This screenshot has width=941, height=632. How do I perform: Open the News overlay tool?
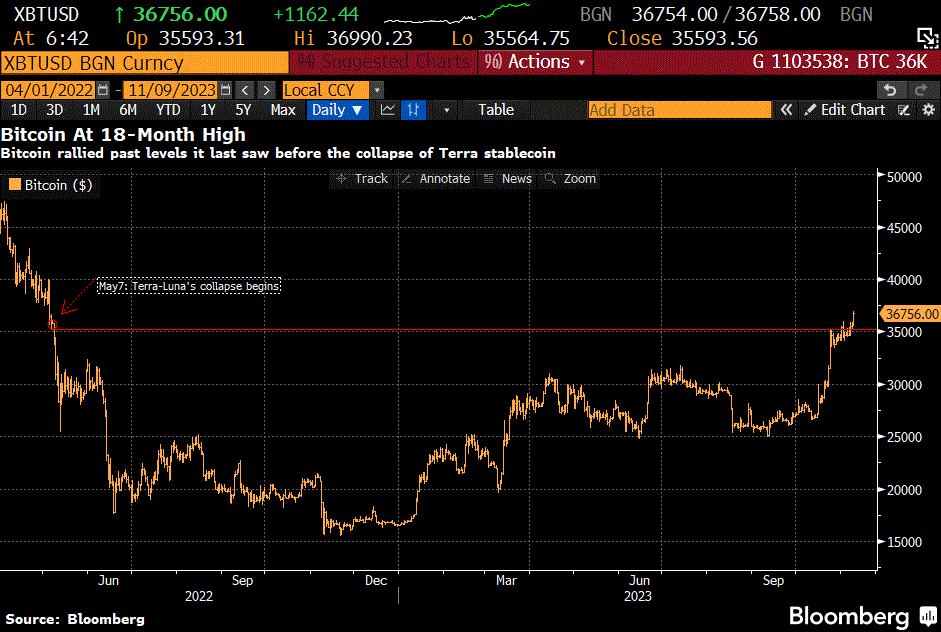tap(508, 179)
